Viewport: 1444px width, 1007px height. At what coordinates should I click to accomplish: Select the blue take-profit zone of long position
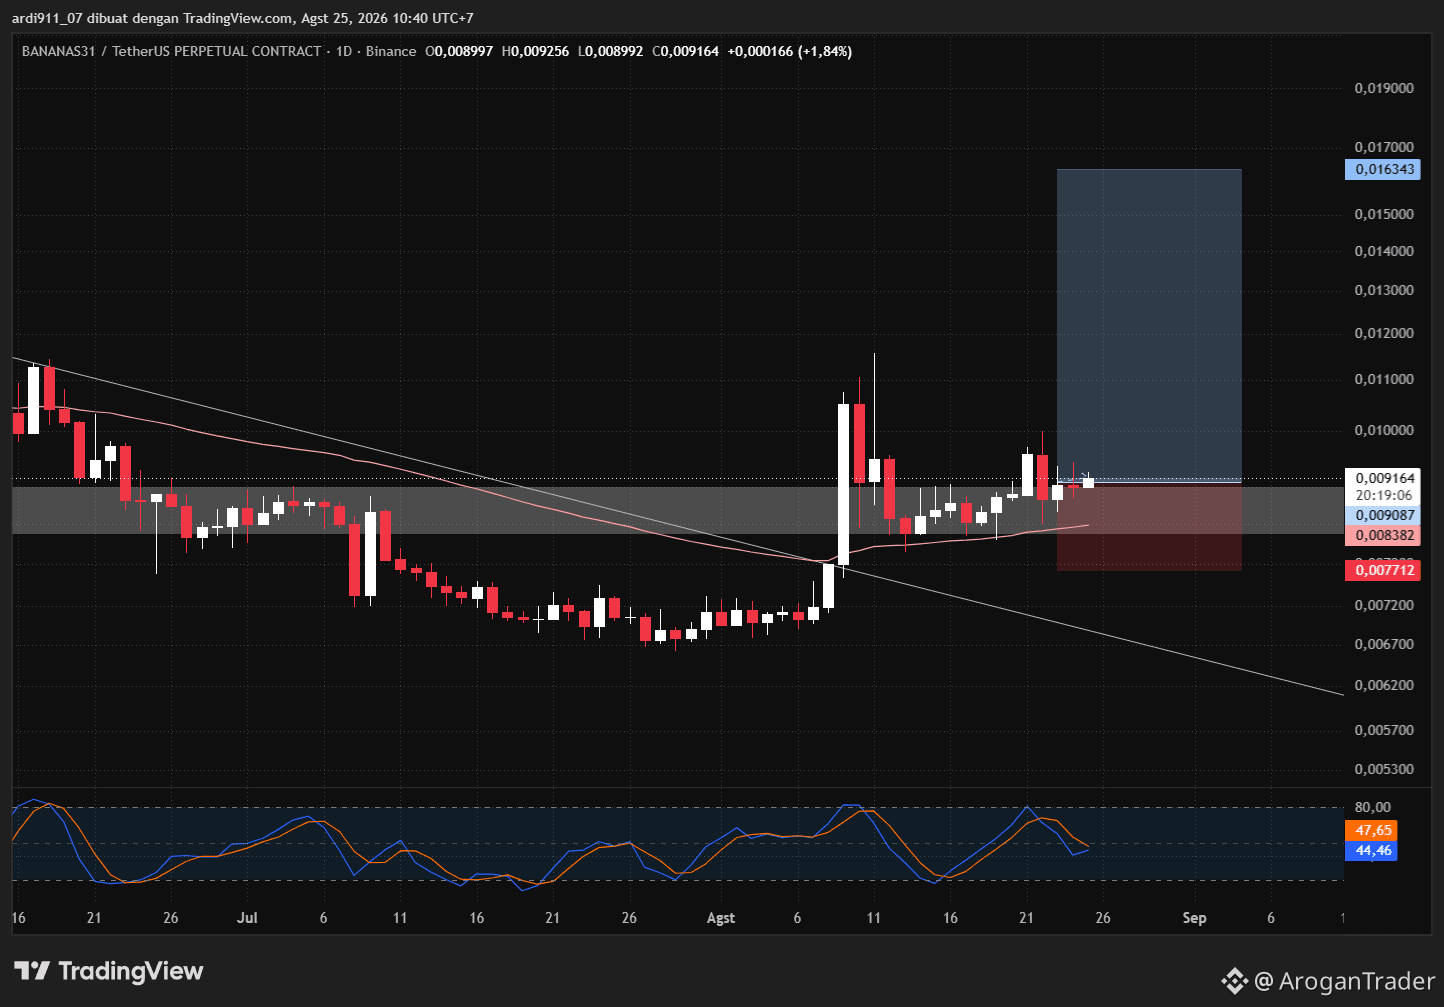click(x=1149, y=326)
